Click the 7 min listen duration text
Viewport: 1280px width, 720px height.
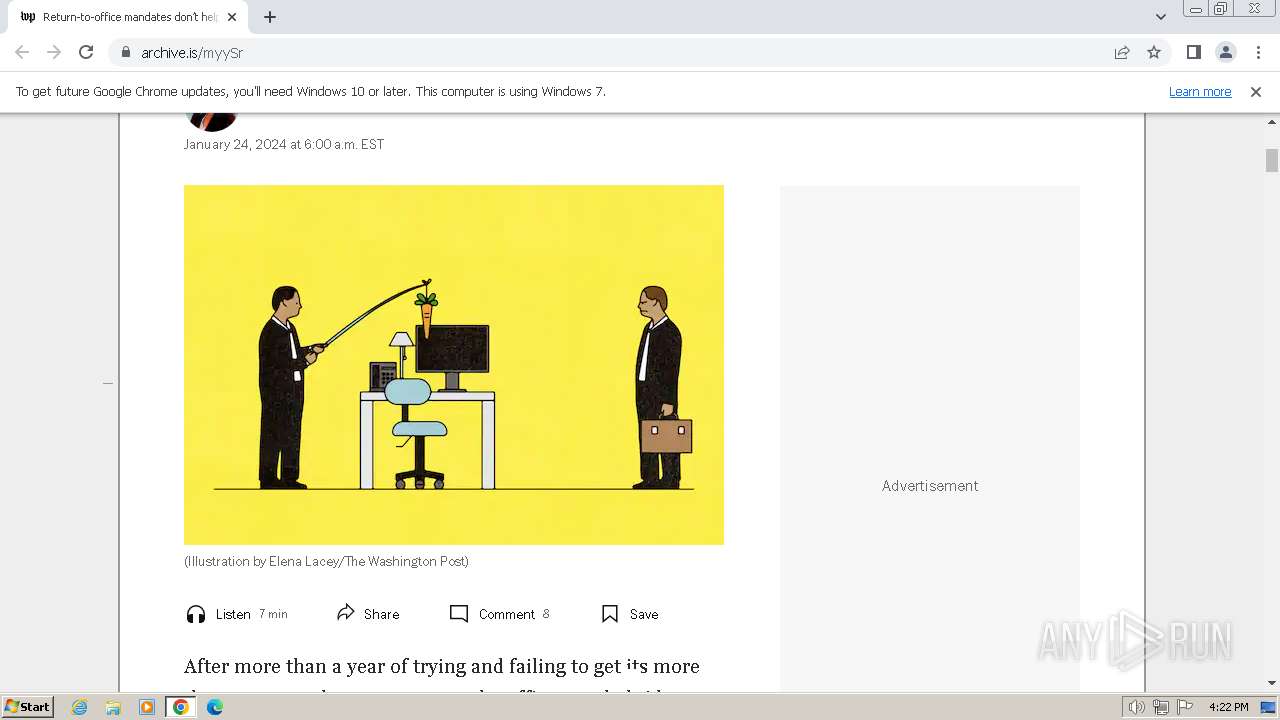click(x=273, y=614)
